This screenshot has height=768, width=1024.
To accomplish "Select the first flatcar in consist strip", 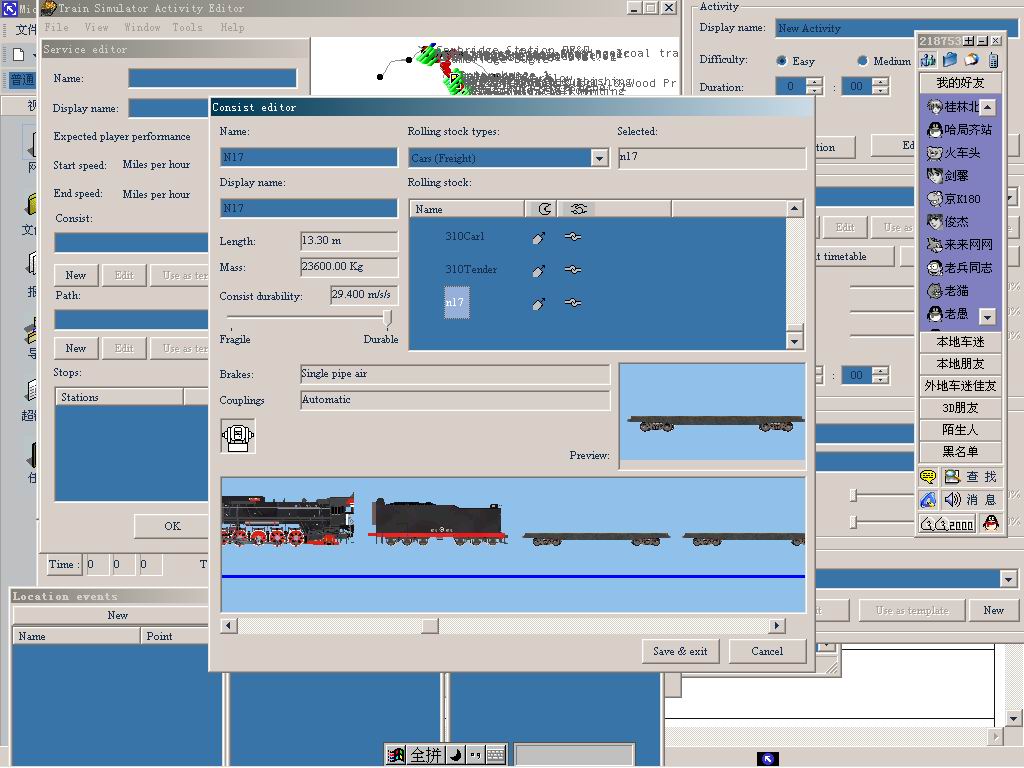I will pyautogui.click(x=596, y=539).
